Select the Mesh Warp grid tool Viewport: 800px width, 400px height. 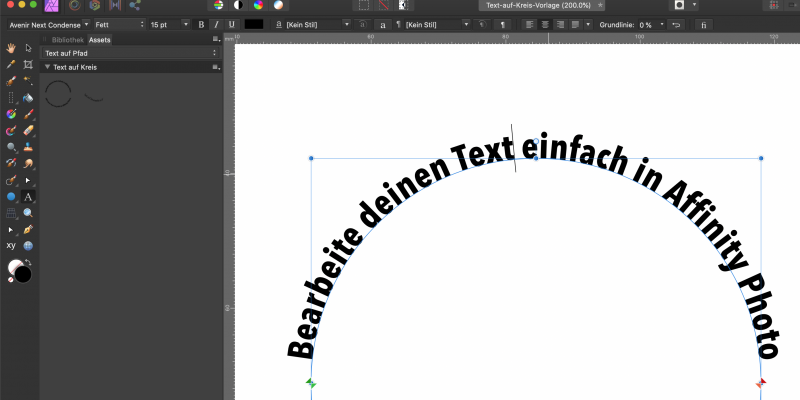(x=11, y=213)
